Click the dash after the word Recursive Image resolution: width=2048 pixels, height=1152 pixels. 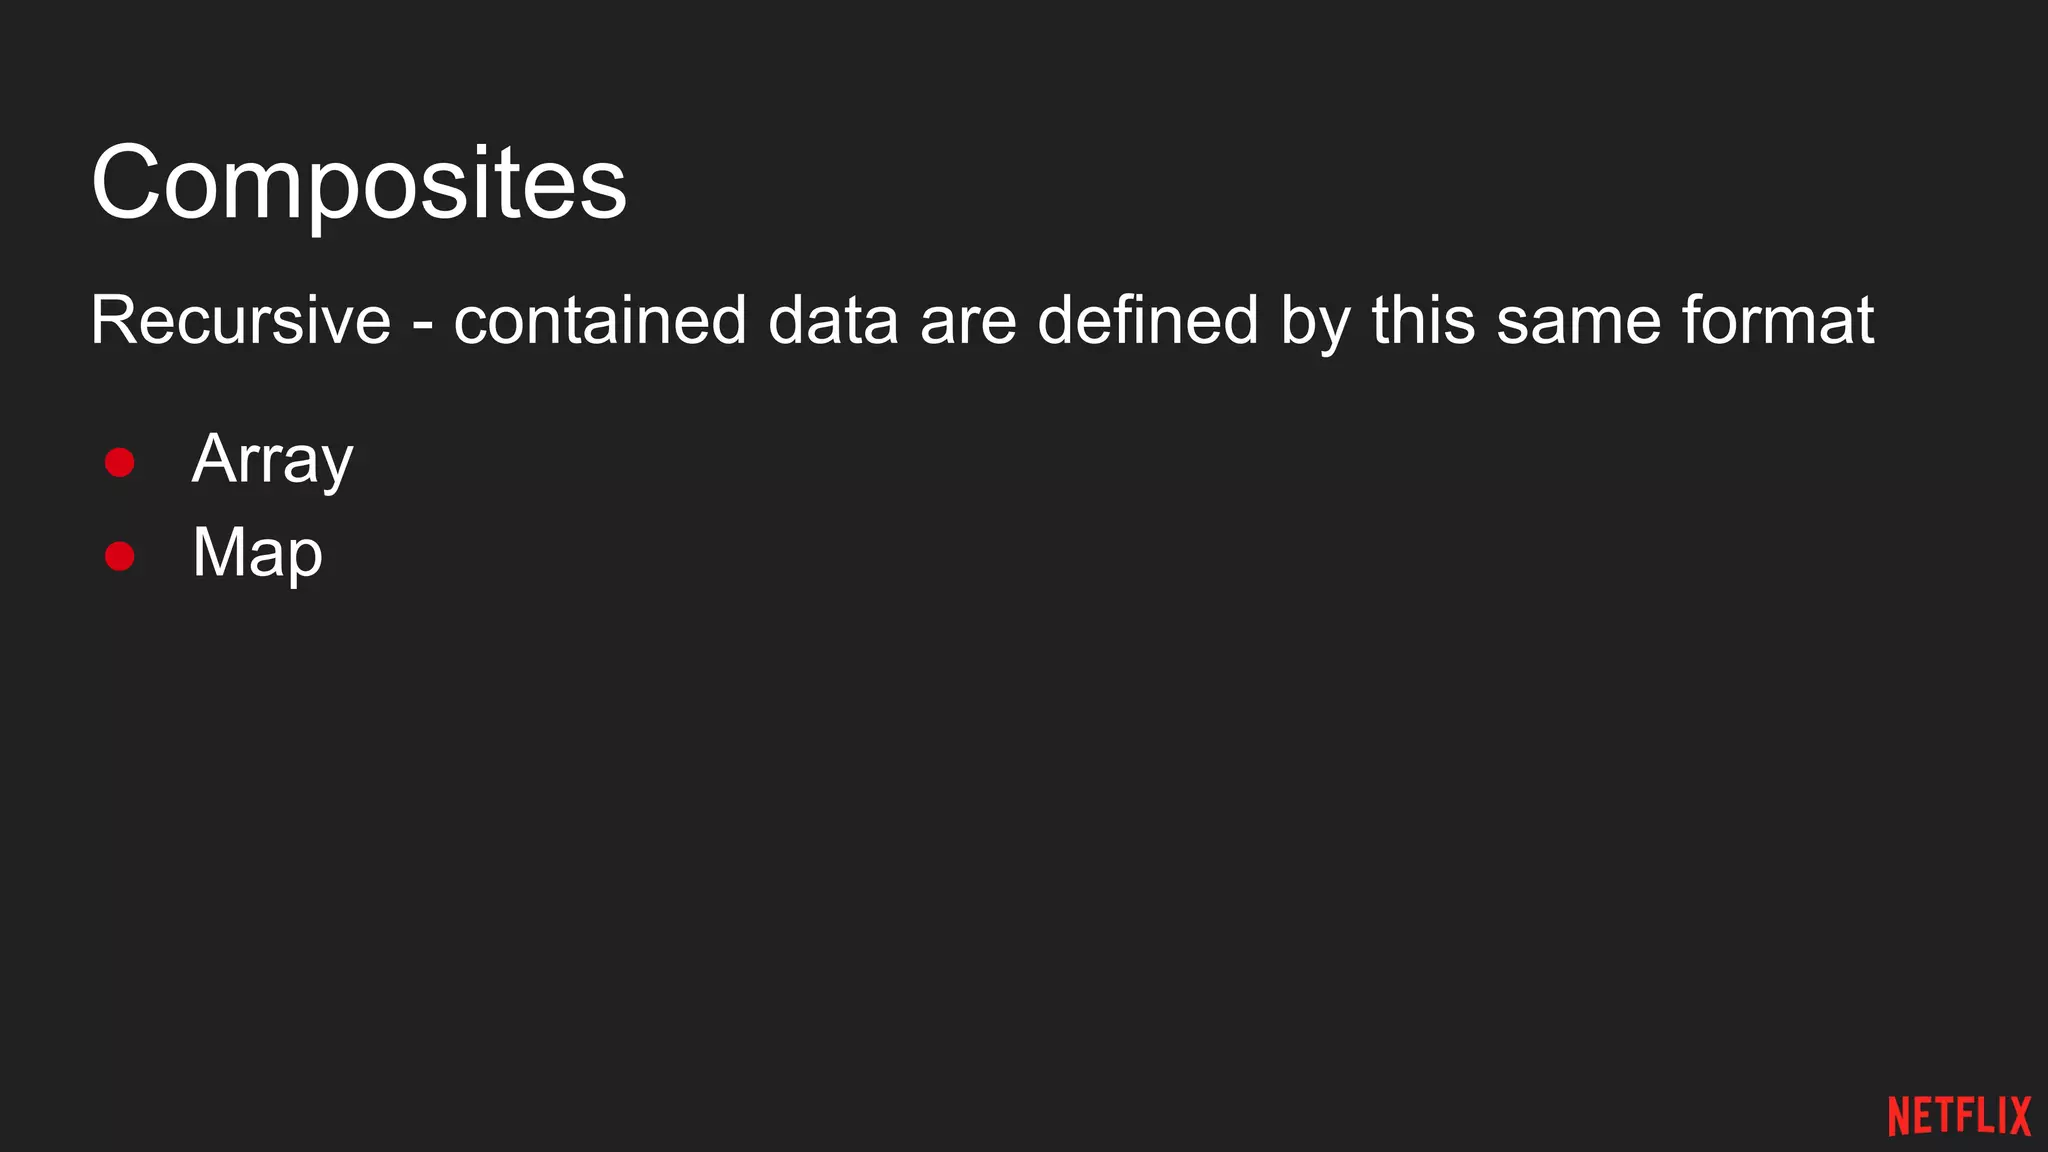[x=423, y=327]
